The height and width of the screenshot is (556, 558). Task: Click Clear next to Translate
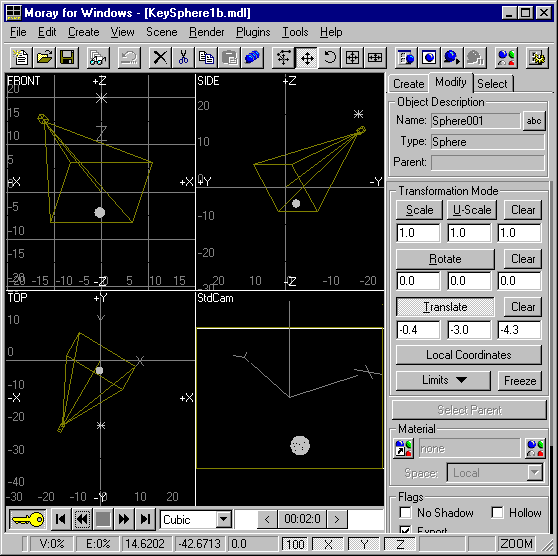pyautogui.click(x=523, y=307)
